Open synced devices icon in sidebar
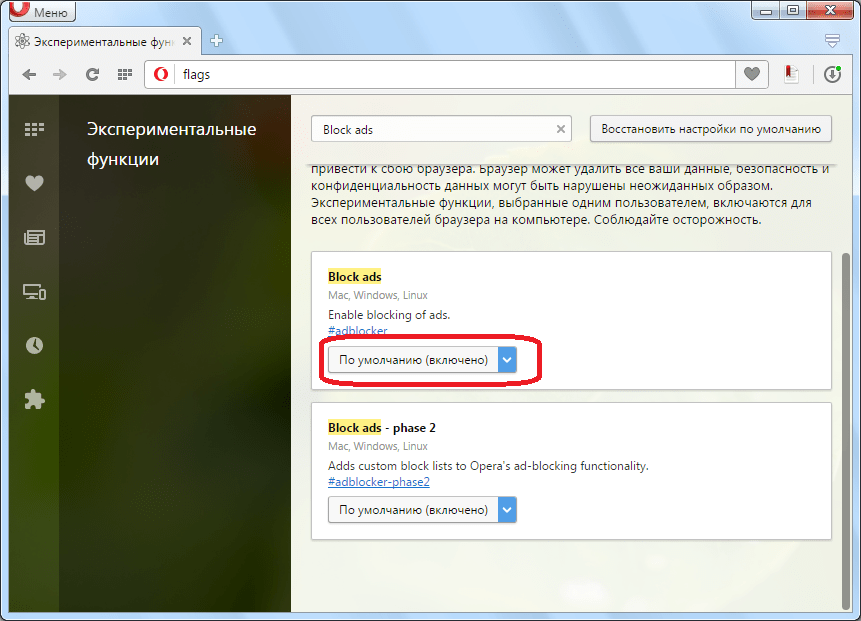The image size is (861, 621). [35, 292]
